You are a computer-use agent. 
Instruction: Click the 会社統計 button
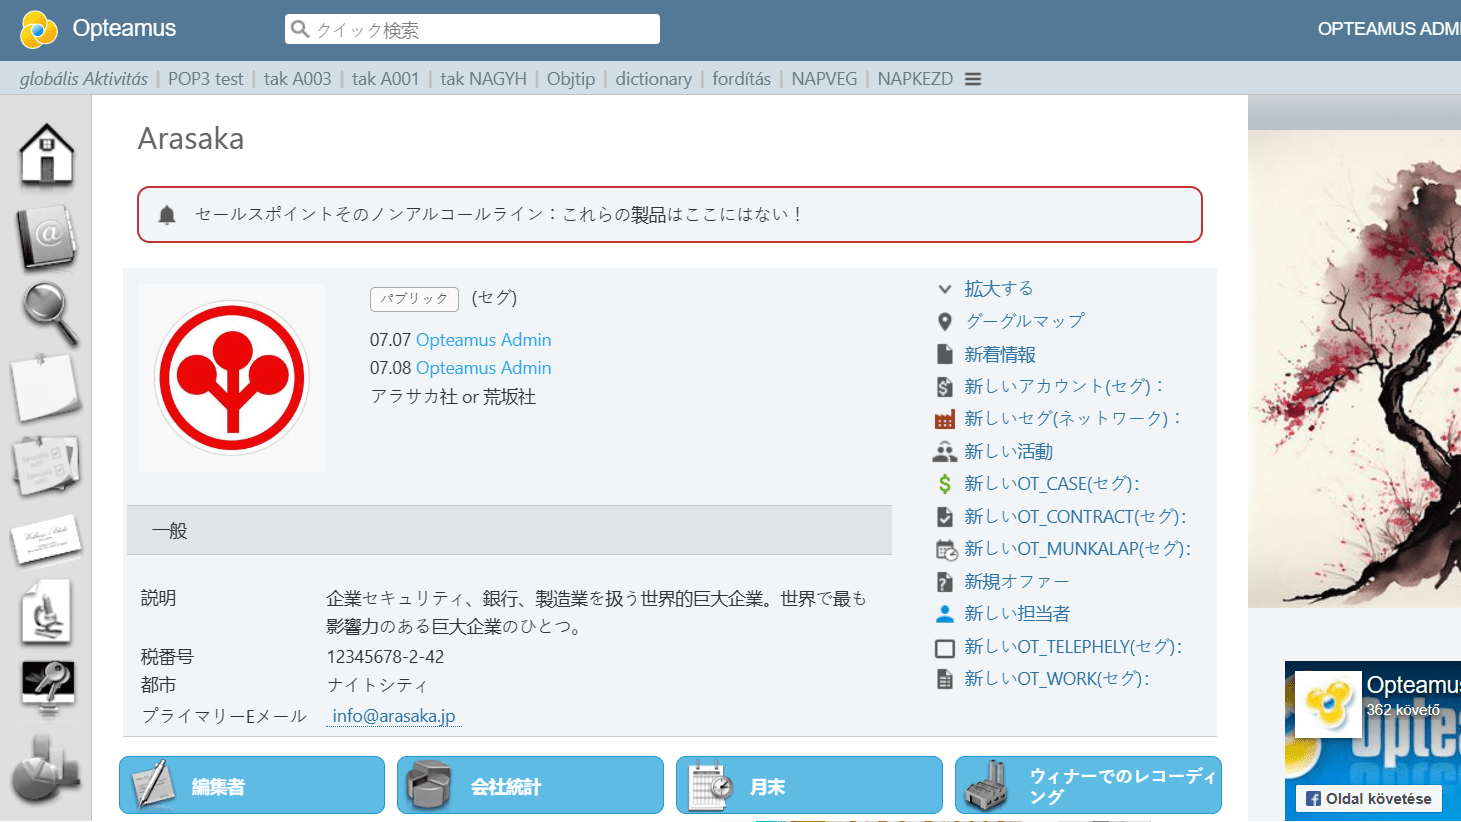point(530,786)
